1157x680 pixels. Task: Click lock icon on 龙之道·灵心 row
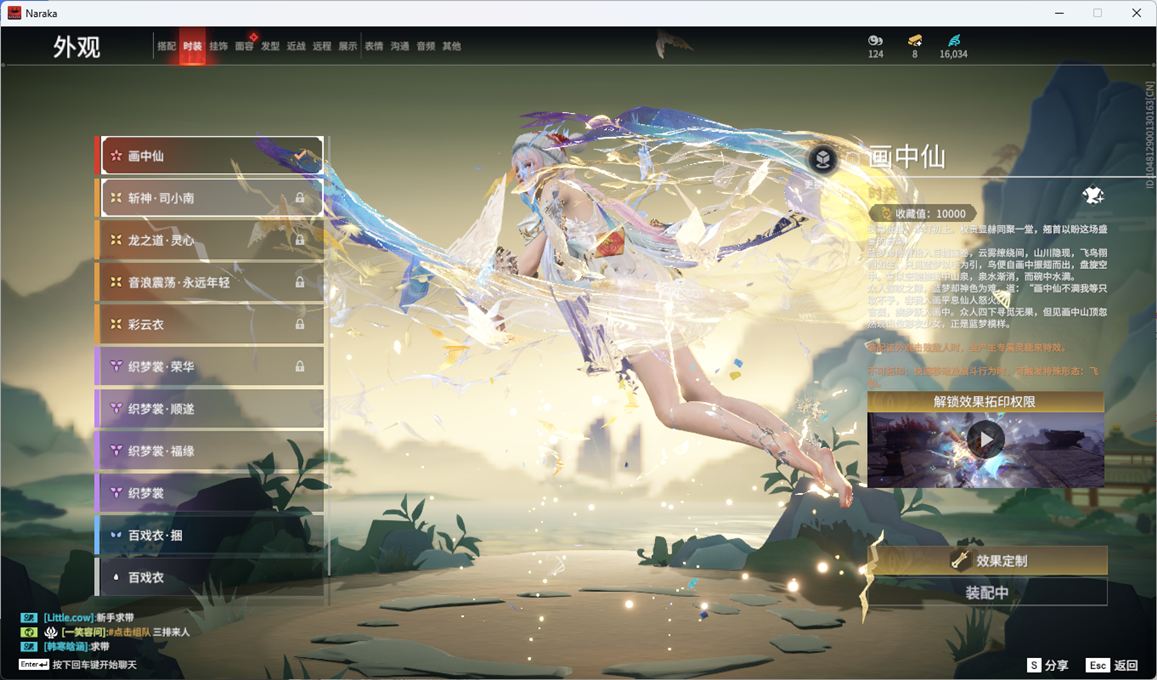pos(300,240)
